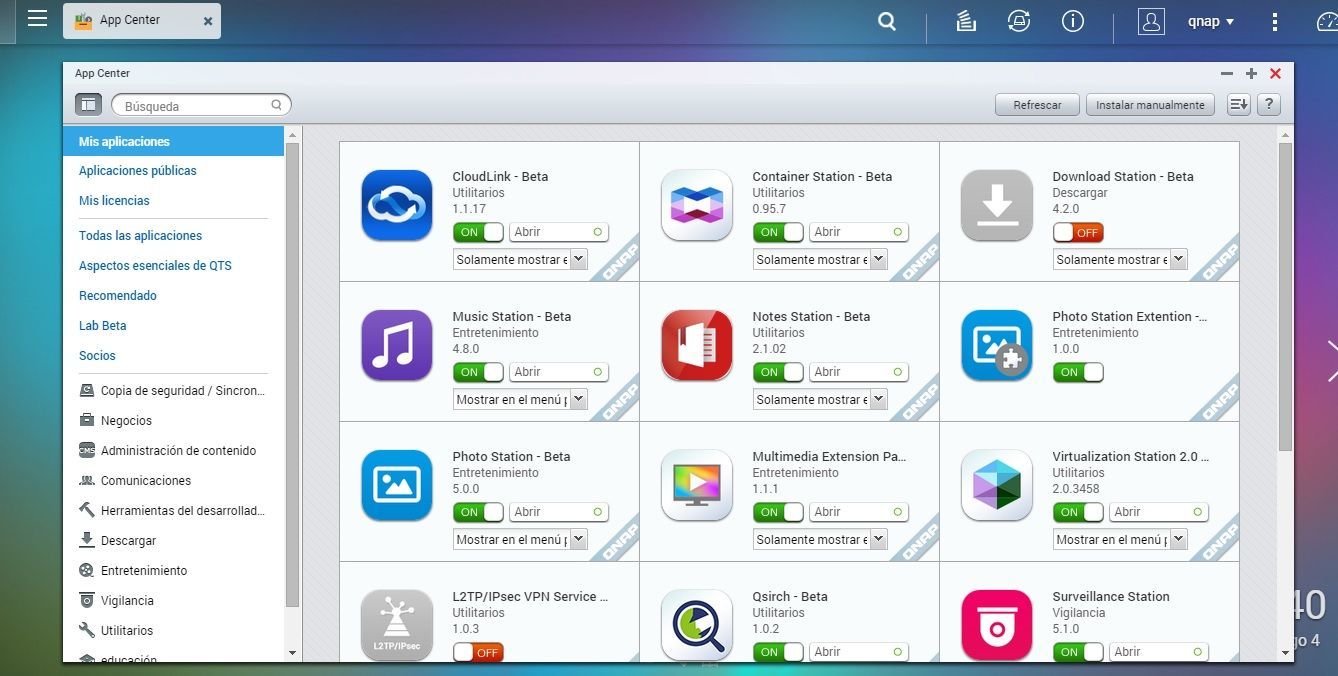Select the Music Station icon
1338x676 pixels.
(x=396, y=345)
